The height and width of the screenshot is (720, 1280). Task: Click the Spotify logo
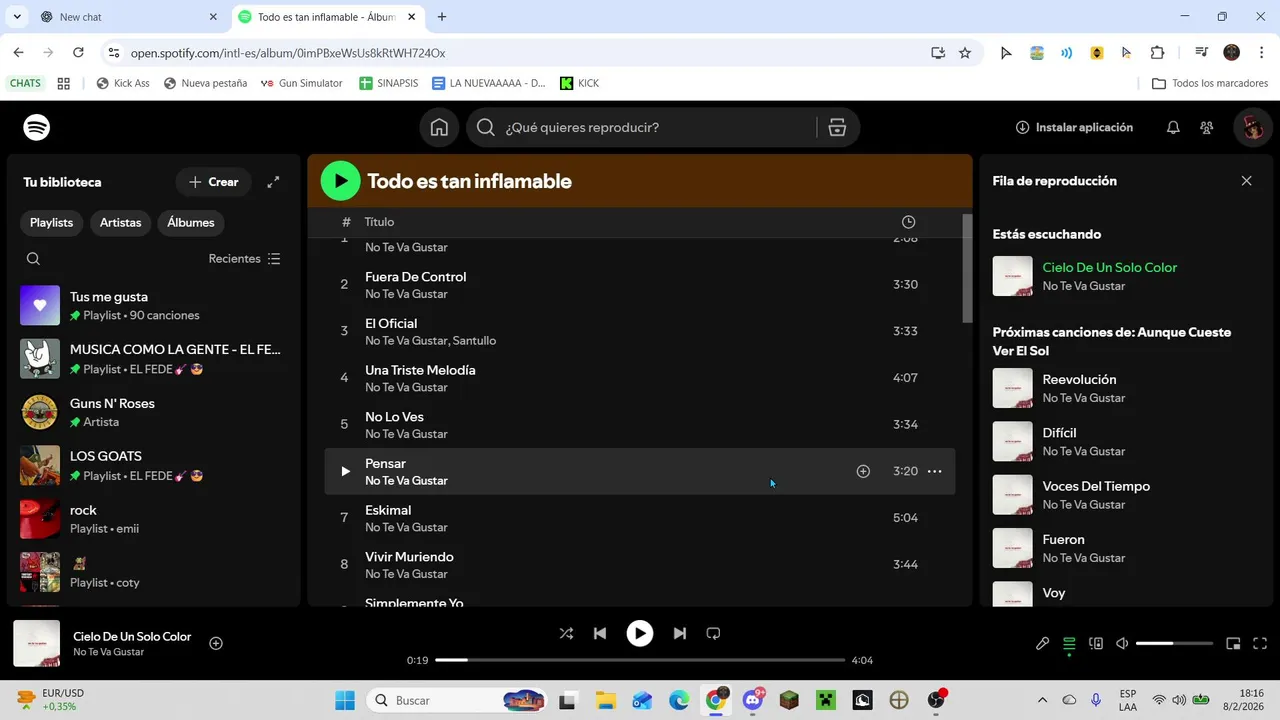coord(37,127)
